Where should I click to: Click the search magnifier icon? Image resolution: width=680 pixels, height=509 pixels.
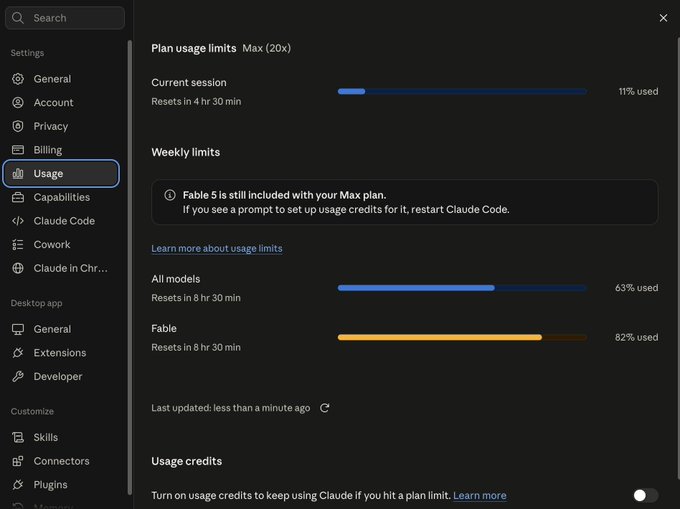pyautogui.click(x=18, y=18)
